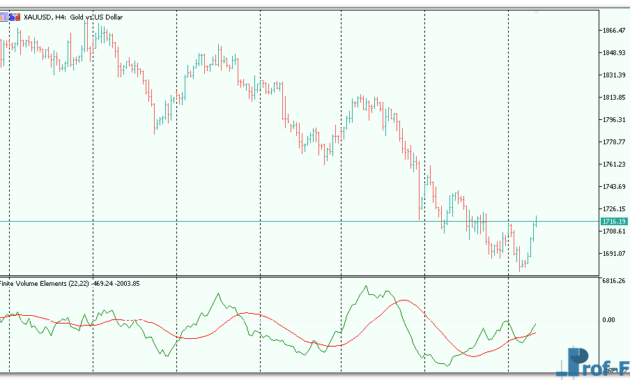Click price scale value 1743.69
The width and height of the screenshot is (630, 380).
pos(614,186)
